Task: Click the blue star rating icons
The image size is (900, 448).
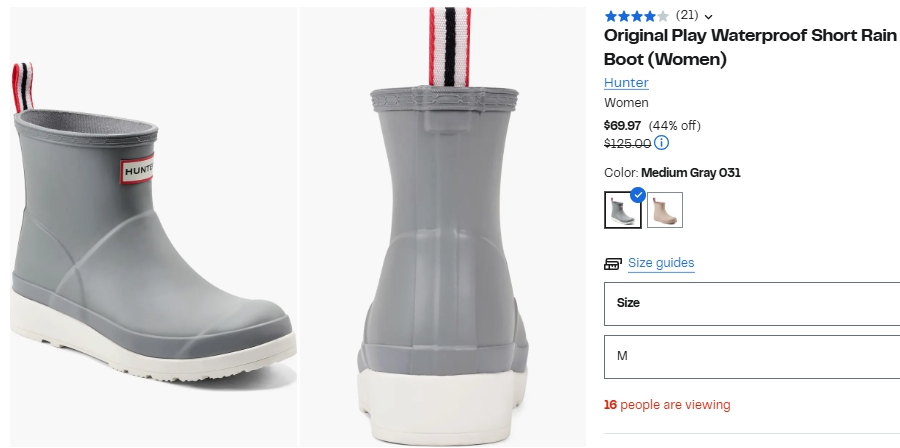Action: 636,16
